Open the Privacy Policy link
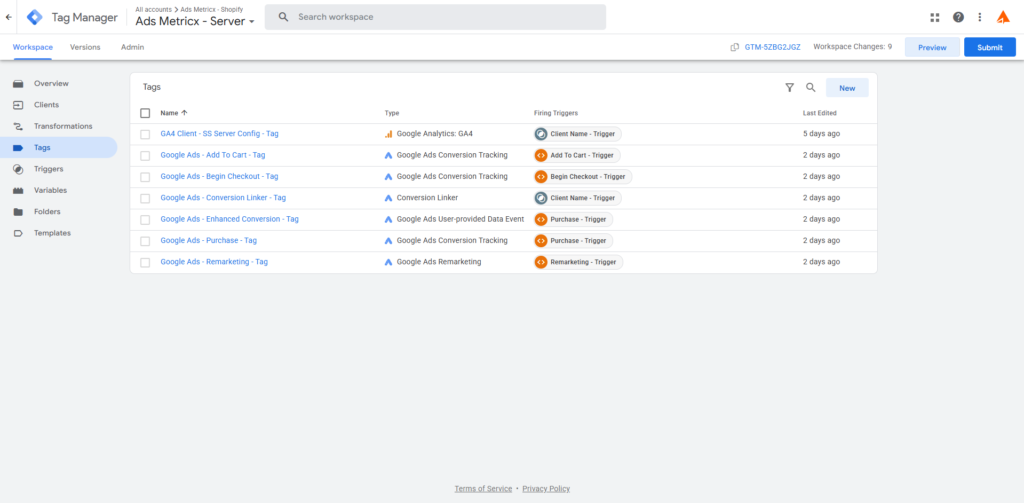This screenshot has height=503, width=1024. point(546,489)
